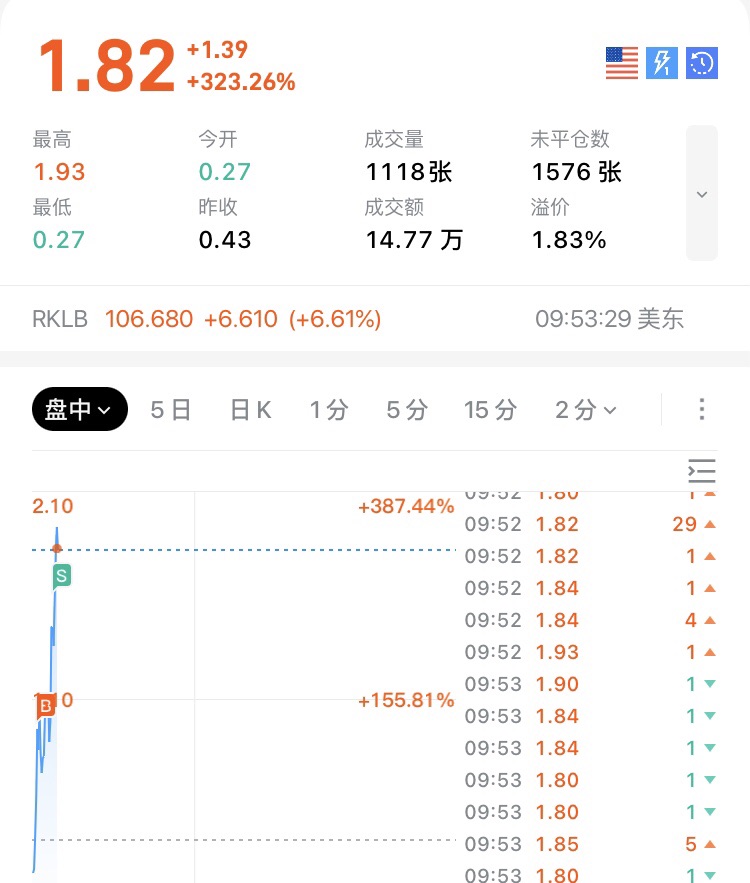Switch to the 5日 chart tab
Viewport: 750px width, 883px height.
coord(170,410)
